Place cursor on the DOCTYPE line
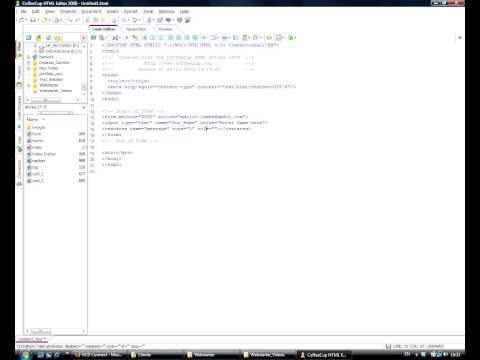 [x=190, y=45]
